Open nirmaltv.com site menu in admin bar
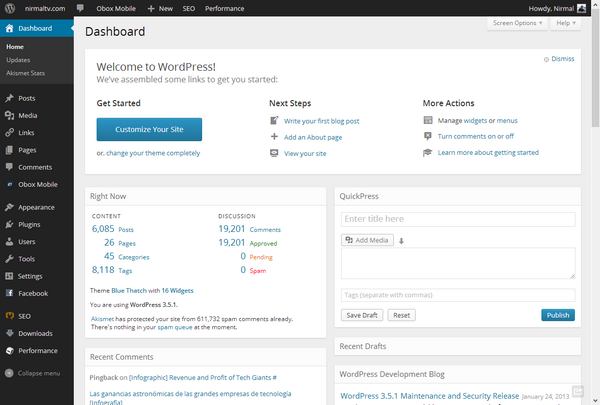The image size is (600, 405). 45,8
